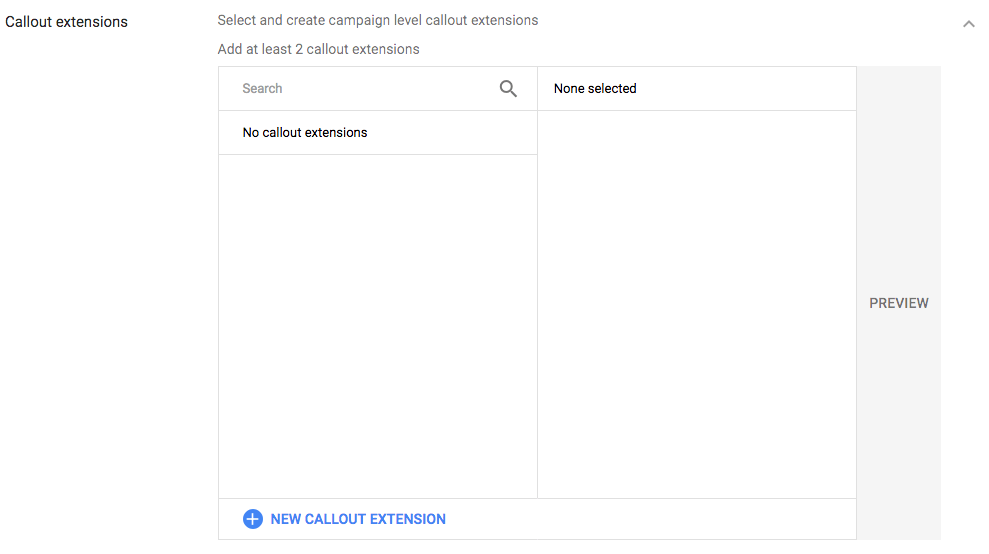The height and width of the screenshot is (554, 989).
Task: Click the None selected header
Action: tap(595, 89)
